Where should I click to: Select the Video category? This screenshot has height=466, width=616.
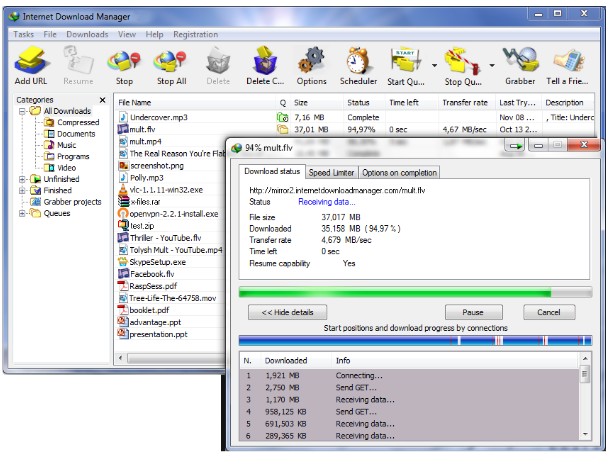[x=60, y=168]
